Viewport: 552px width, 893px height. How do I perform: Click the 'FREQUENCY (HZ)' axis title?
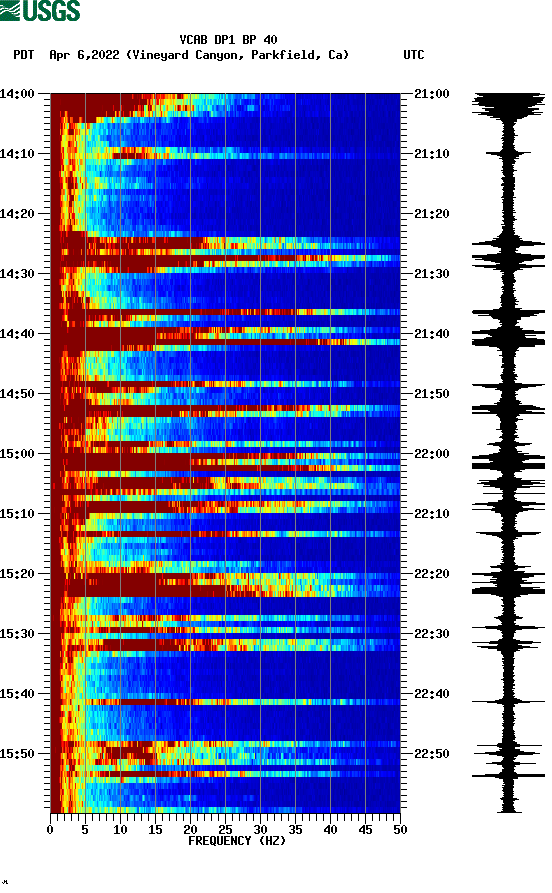click(237, 841)
